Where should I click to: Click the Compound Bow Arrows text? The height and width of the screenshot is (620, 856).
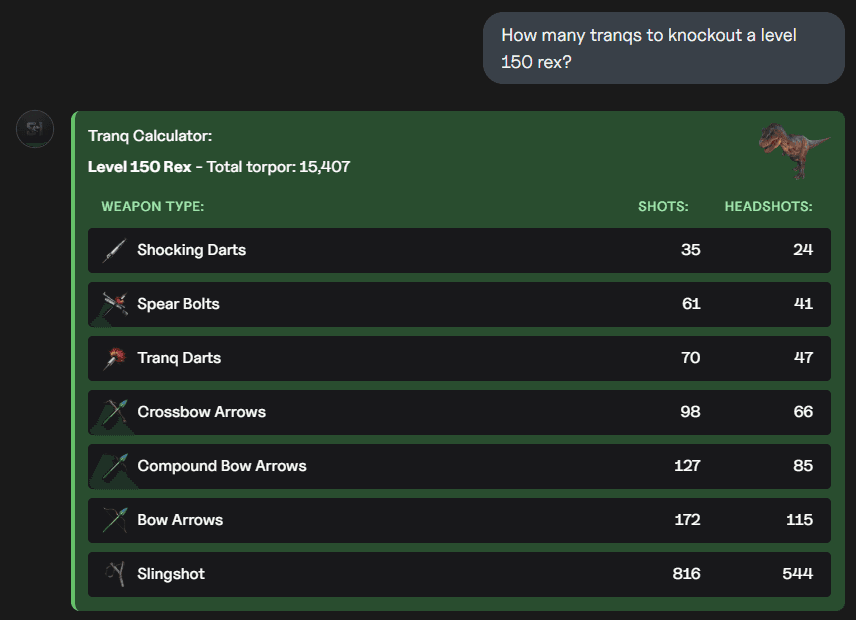coord(222,466)
